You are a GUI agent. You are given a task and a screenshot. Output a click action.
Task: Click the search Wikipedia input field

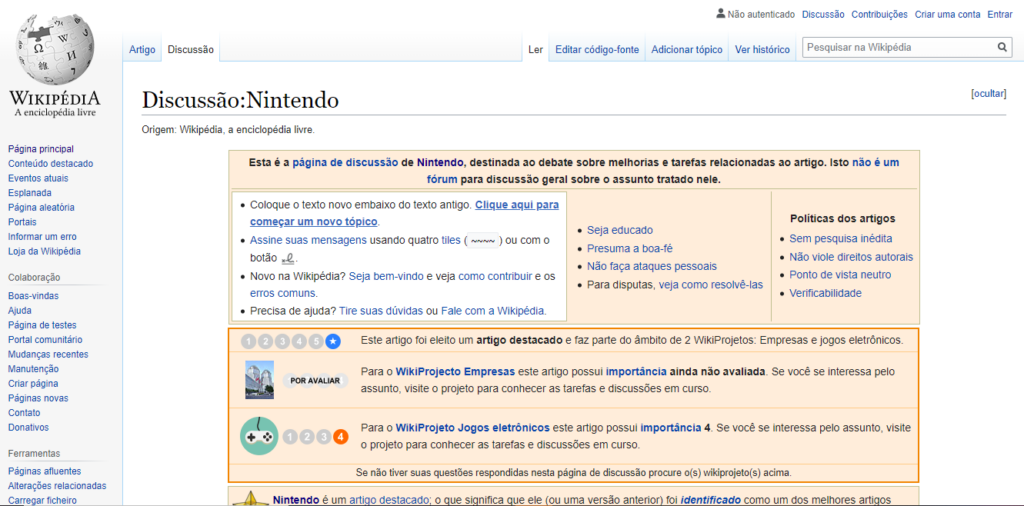[x=897, y=47]
